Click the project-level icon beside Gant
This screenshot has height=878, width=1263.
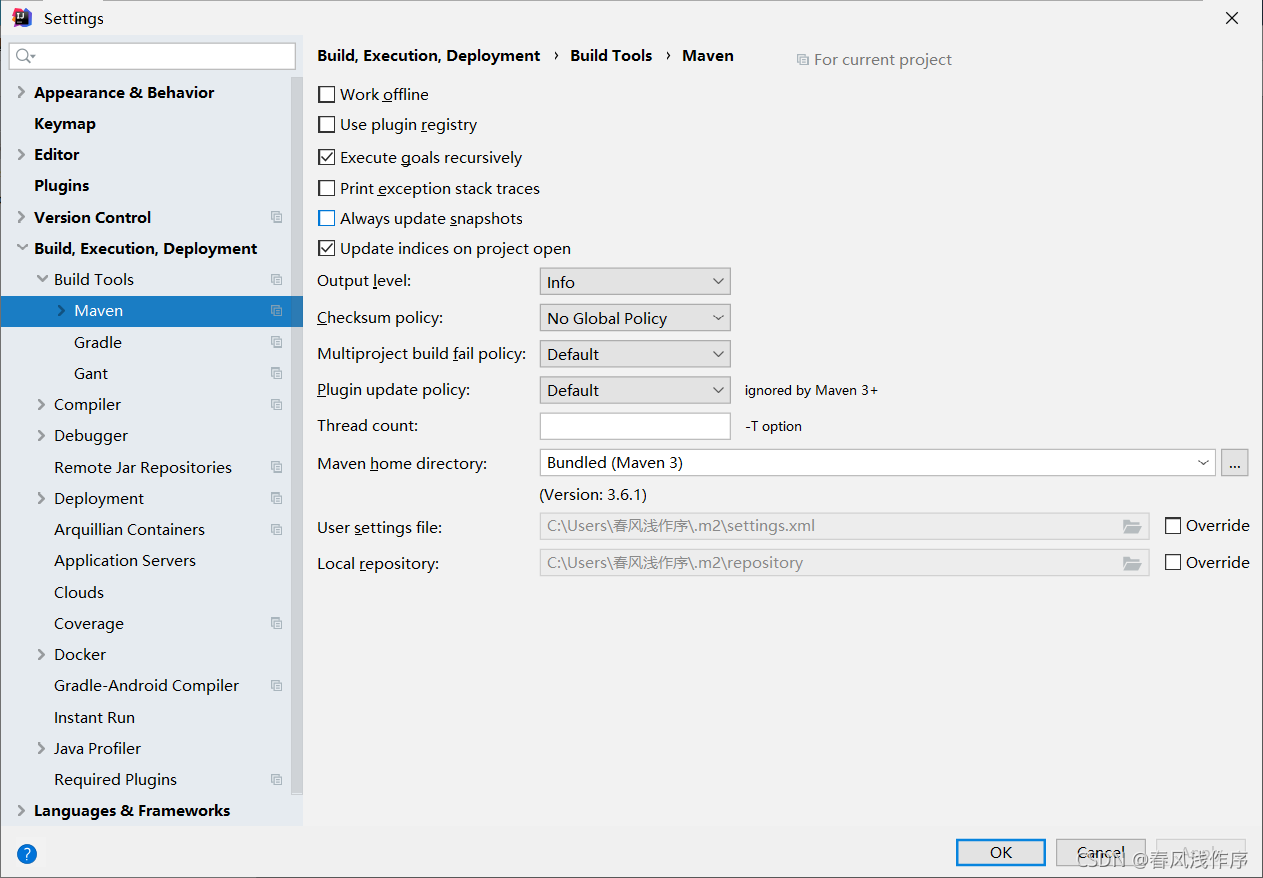pos(277,373)
